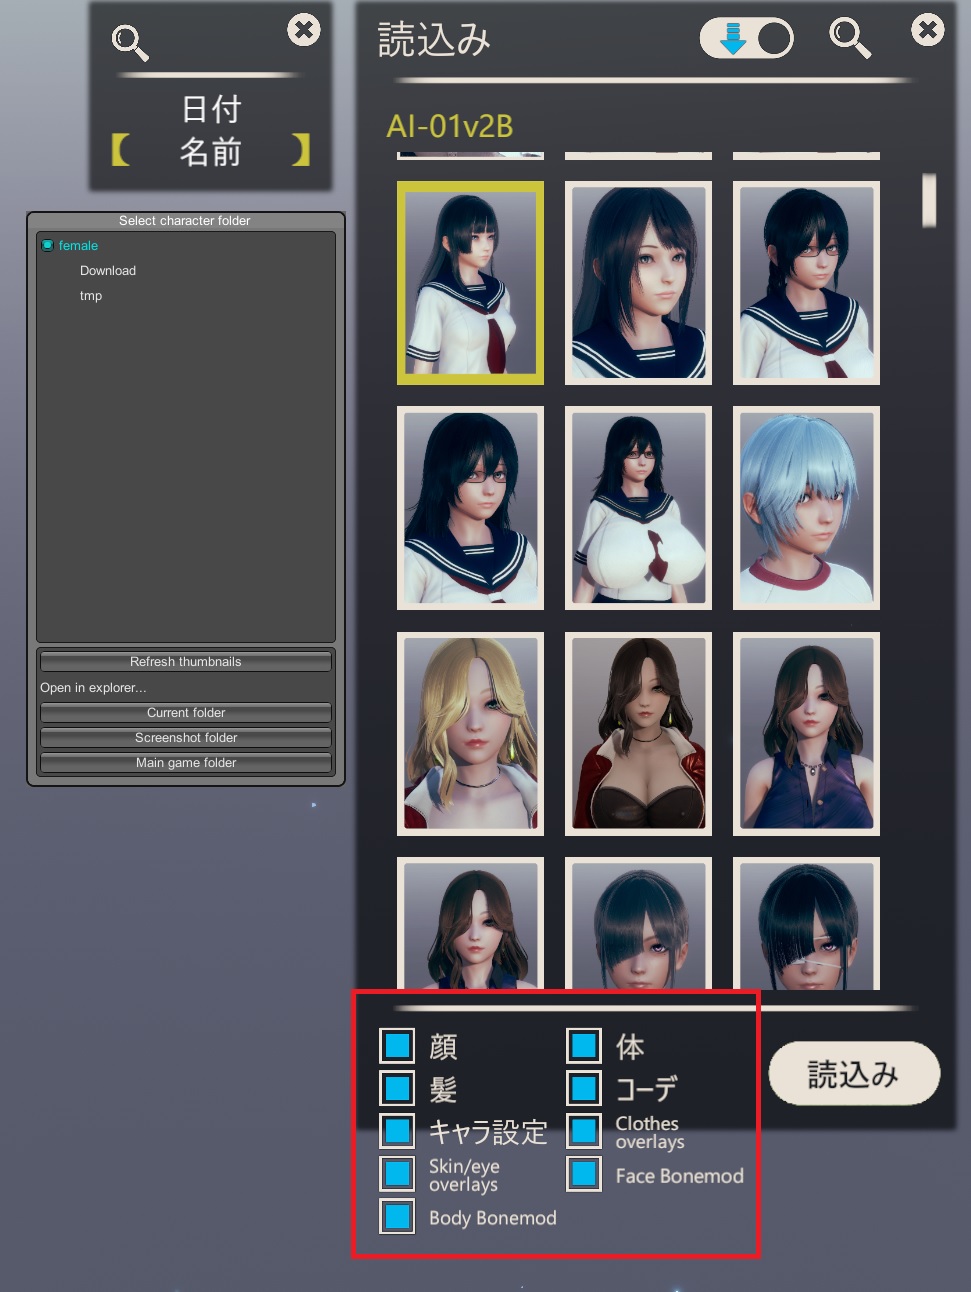The width and height of the screenshot is (971, 1292).
Task: Toggle the download-arrow switch in the 読込み header
Action: [746, 39]
